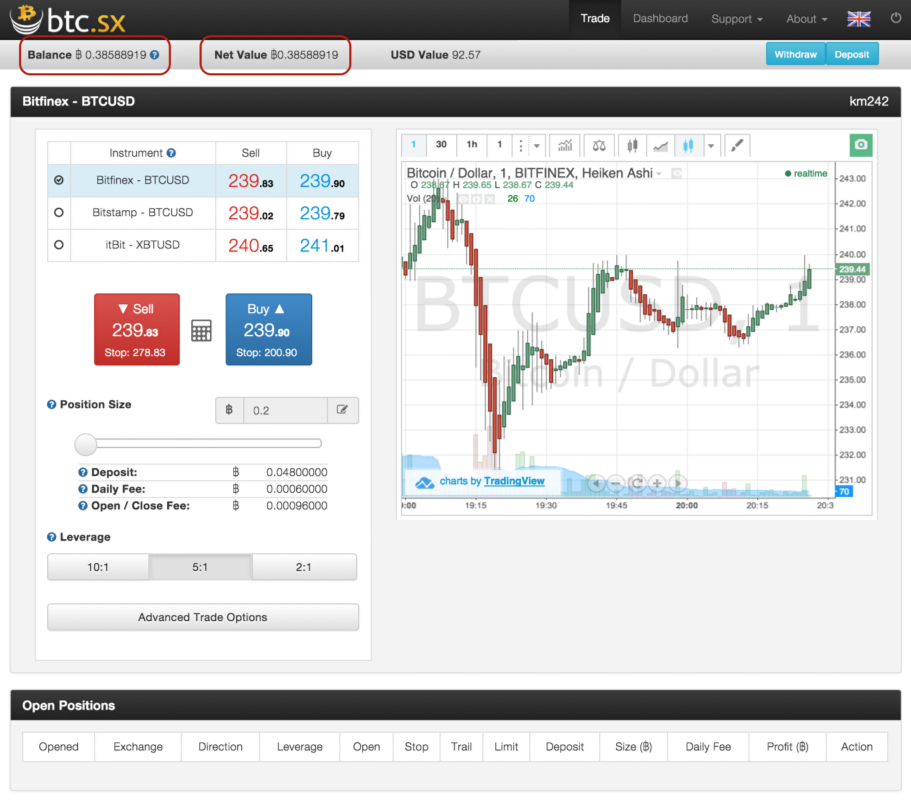Viewport: 911px width, 800px height.
Task: Click the compare scales icon
Action: tap(599, 145)
